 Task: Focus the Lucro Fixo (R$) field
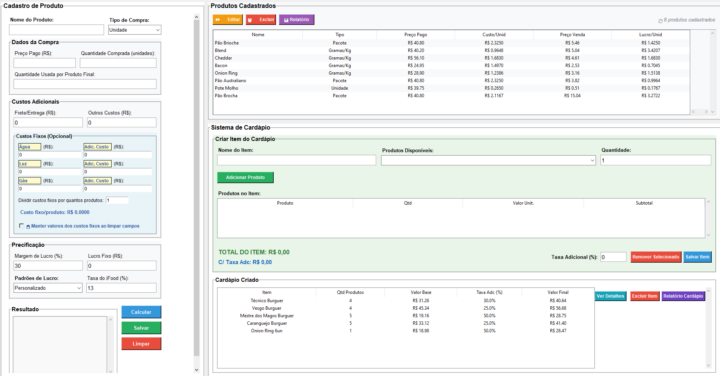[x=122, y=266]
